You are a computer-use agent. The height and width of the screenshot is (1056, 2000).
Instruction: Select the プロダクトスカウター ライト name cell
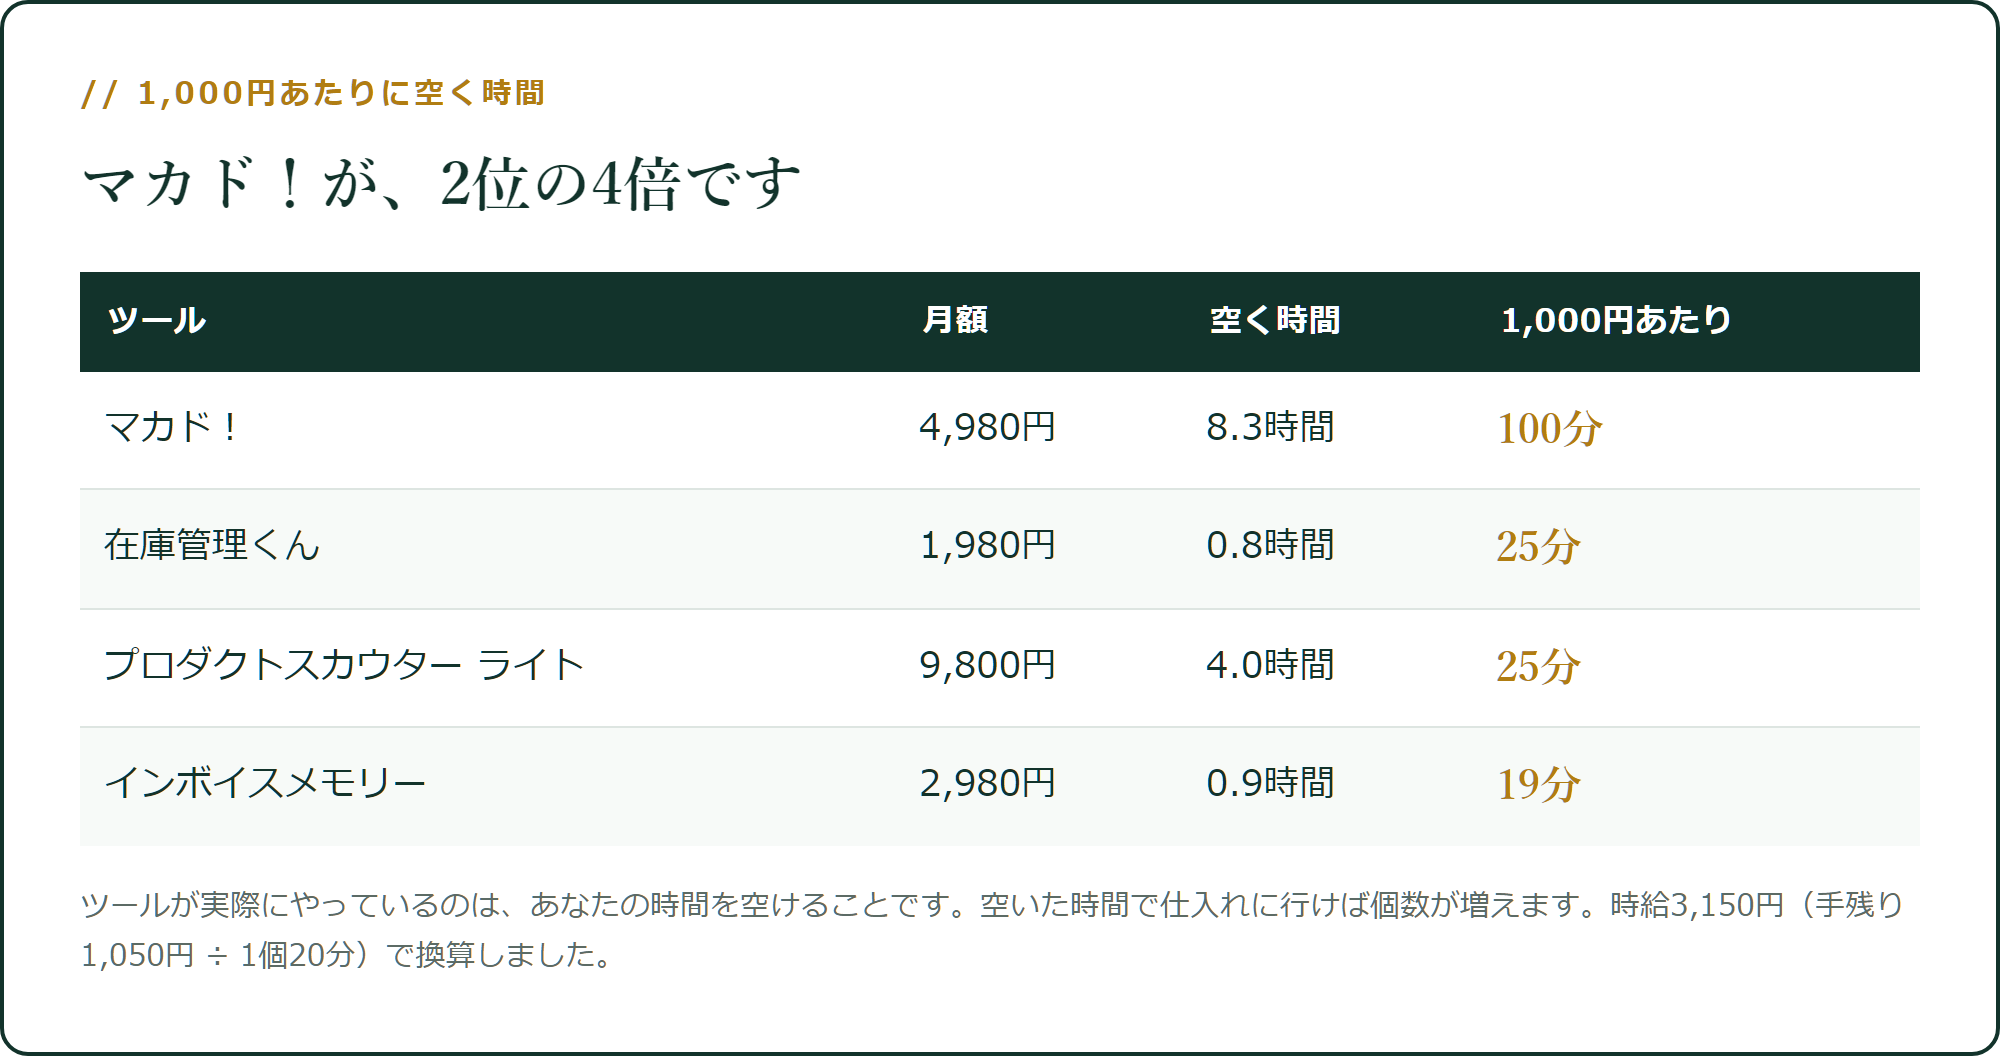[344, 665]
